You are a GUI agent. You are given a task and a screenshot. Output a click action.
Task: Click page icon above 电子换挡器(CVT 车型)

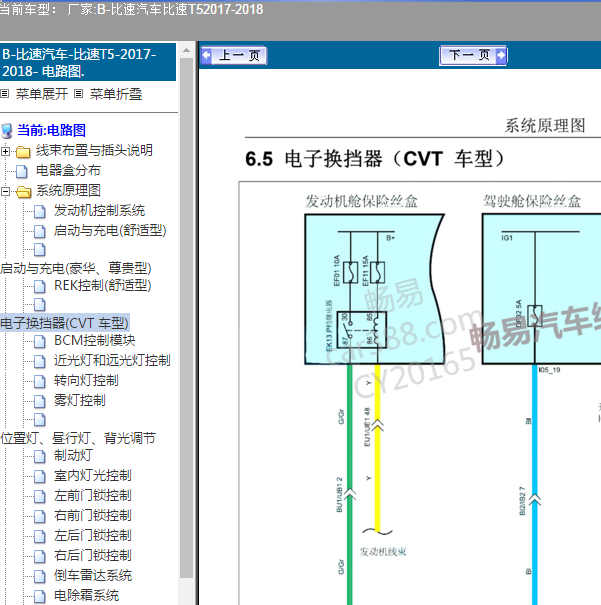pos(39,305)
